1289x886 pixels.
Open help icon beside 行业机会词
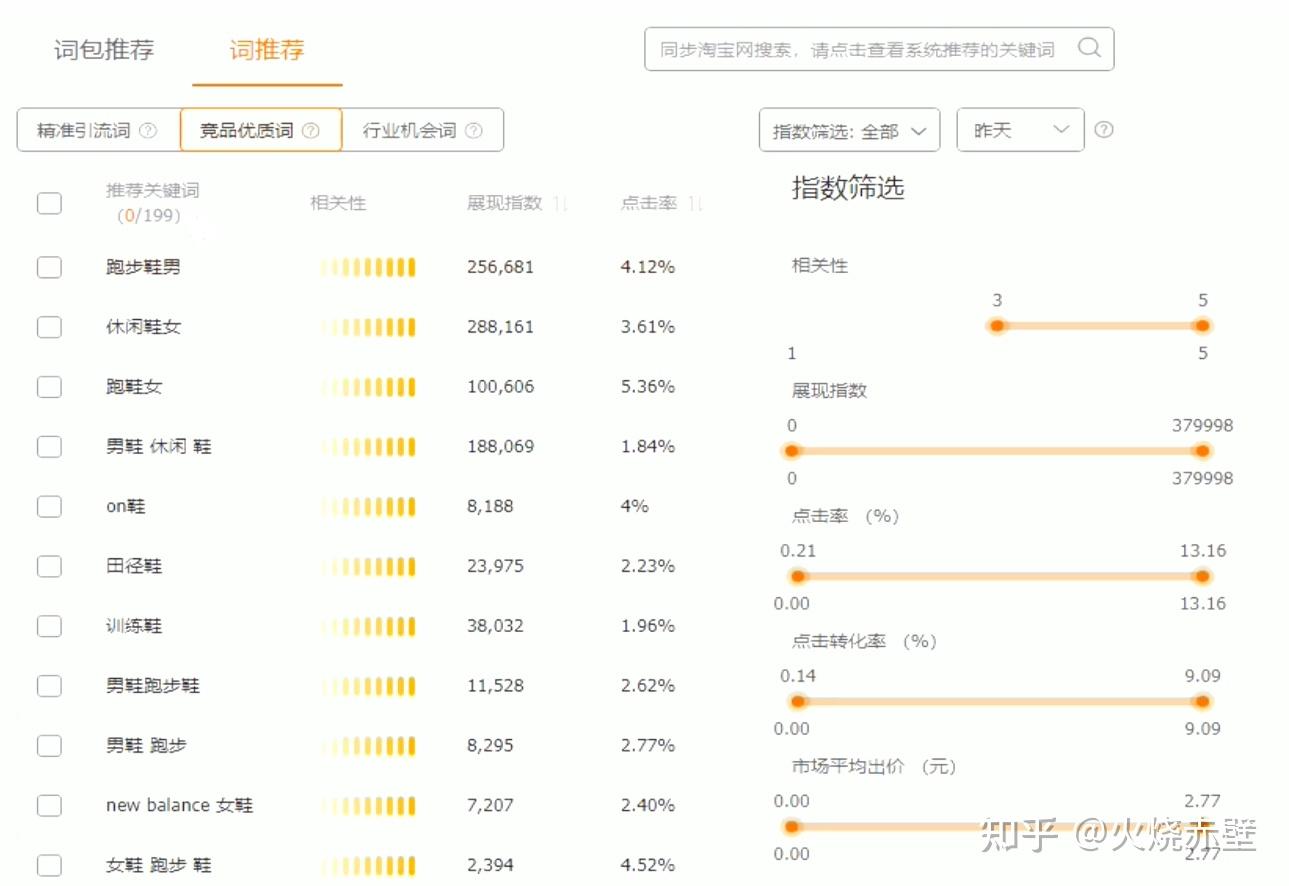pos(474,130)
